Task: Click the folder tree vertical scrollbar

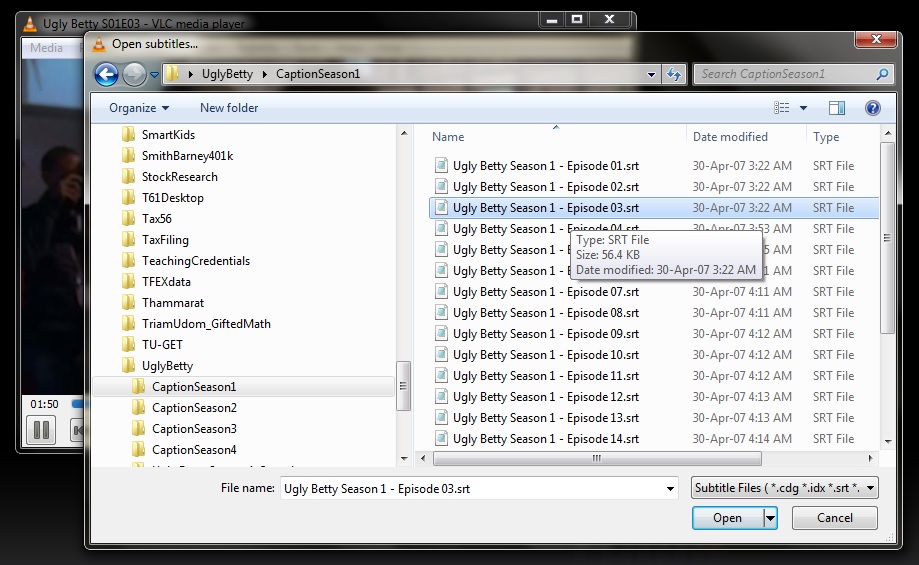Action: coord(403,386)
